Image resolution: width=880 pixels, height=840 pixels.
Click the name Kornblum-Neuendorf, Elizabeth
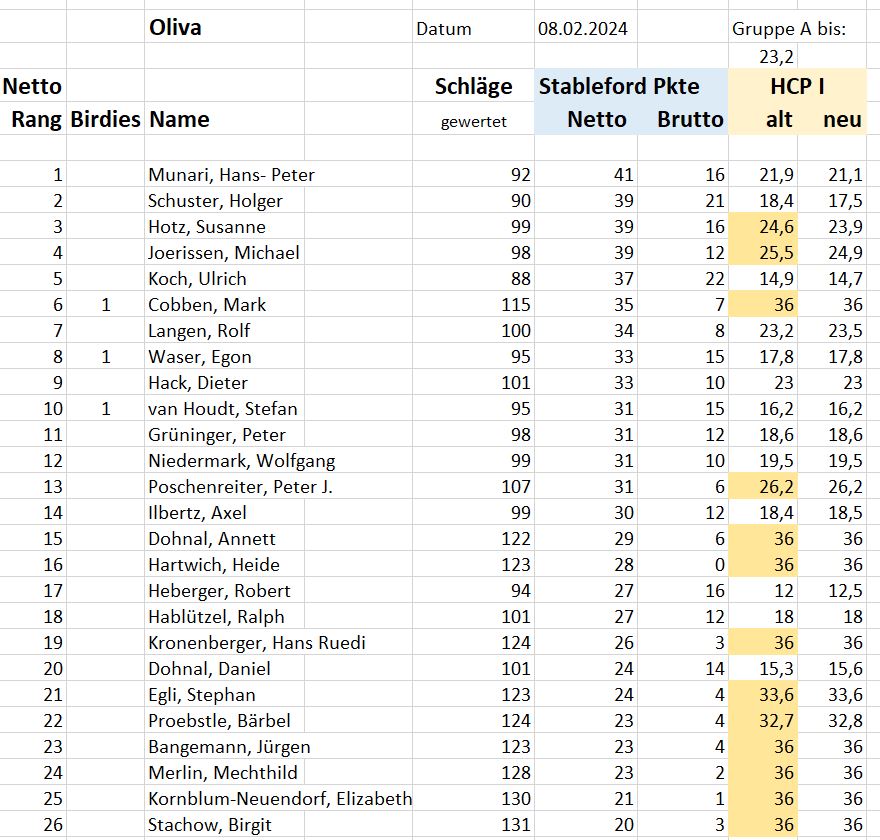280,798
